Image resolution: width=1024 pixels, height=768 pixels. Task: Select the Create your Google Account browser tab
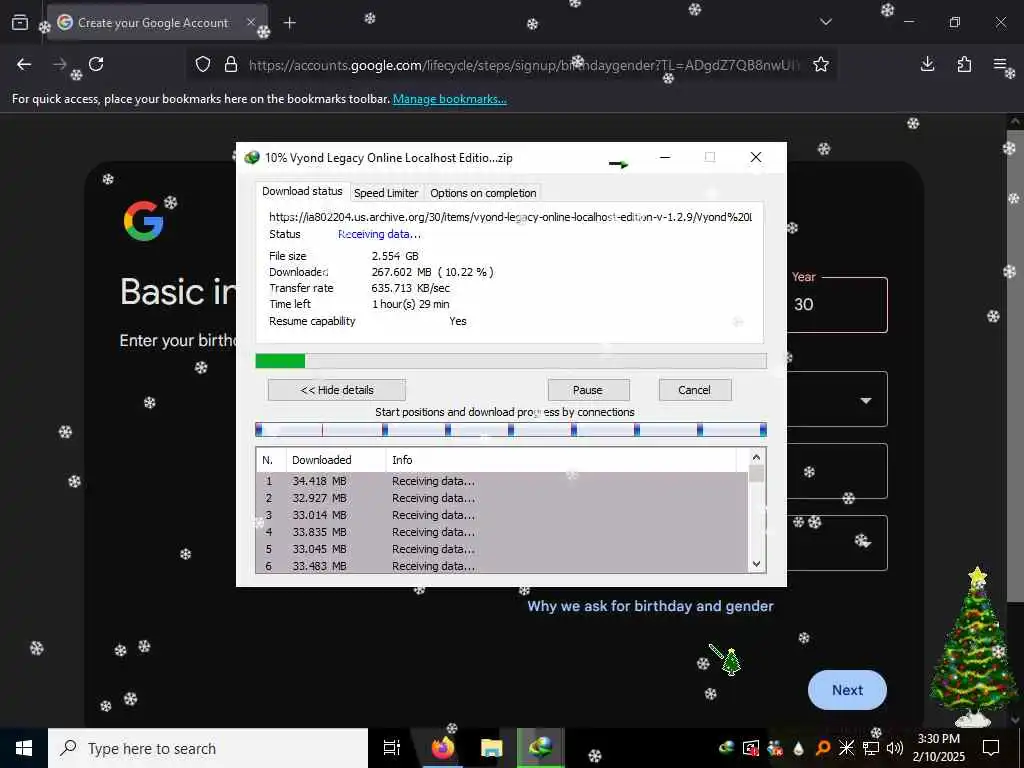pyautogui.click(x=156, y=23)
